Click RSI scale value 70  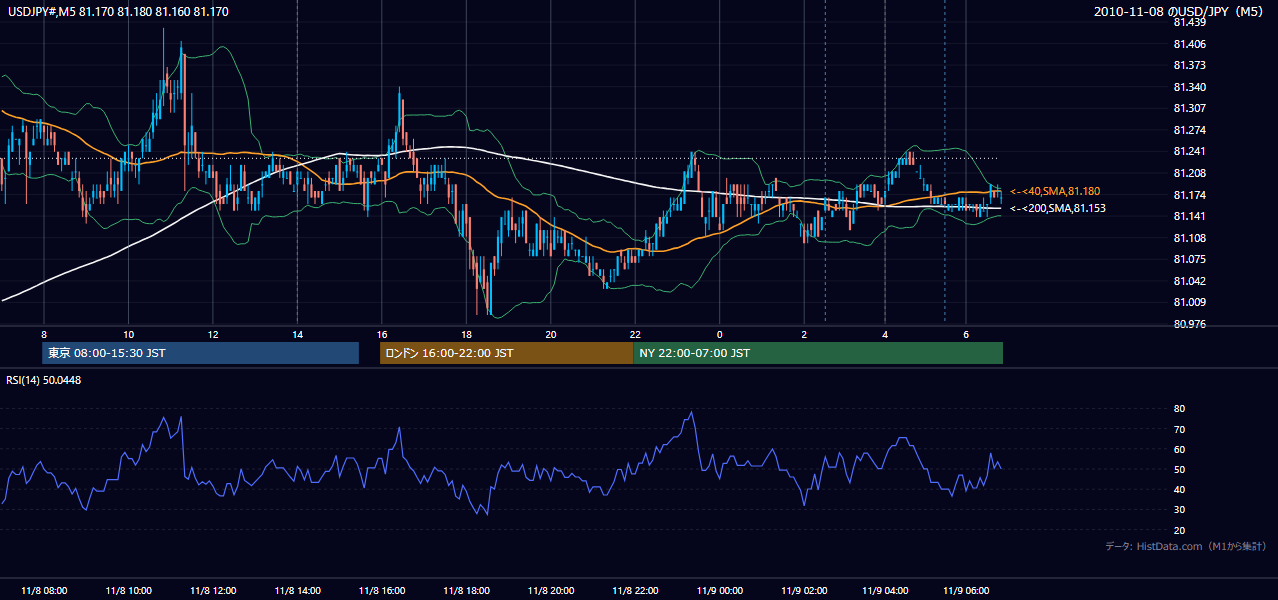click(x=1179, y=429)
